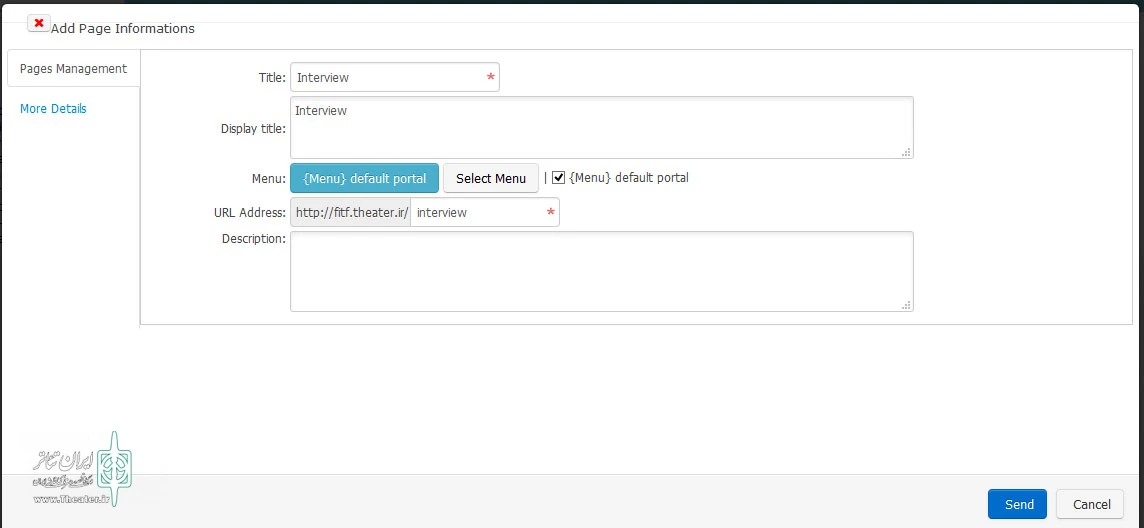Image resolution: width=1144 pixels, height=528 pixels.
Task: Click the http://fitf.theater.ir/ URL prefix
Action: (351, 212)
